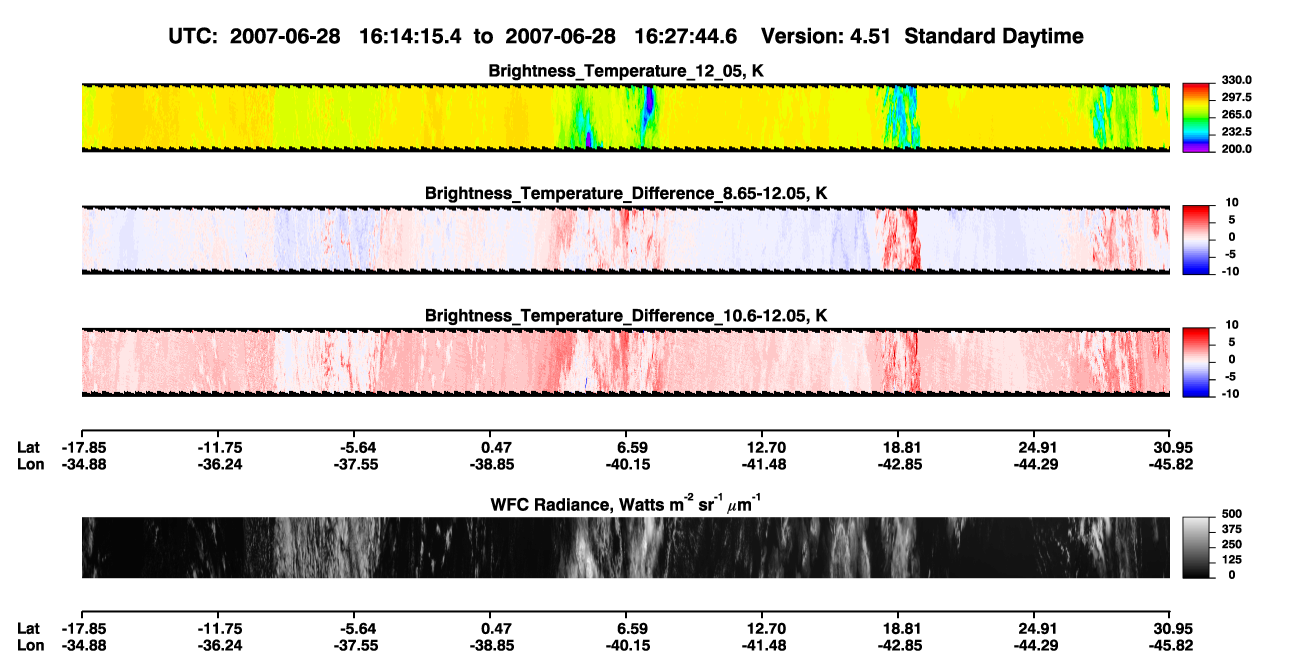
Task: Click the grayscale WFC Radiance image strip
Action: tap(626, 547)
